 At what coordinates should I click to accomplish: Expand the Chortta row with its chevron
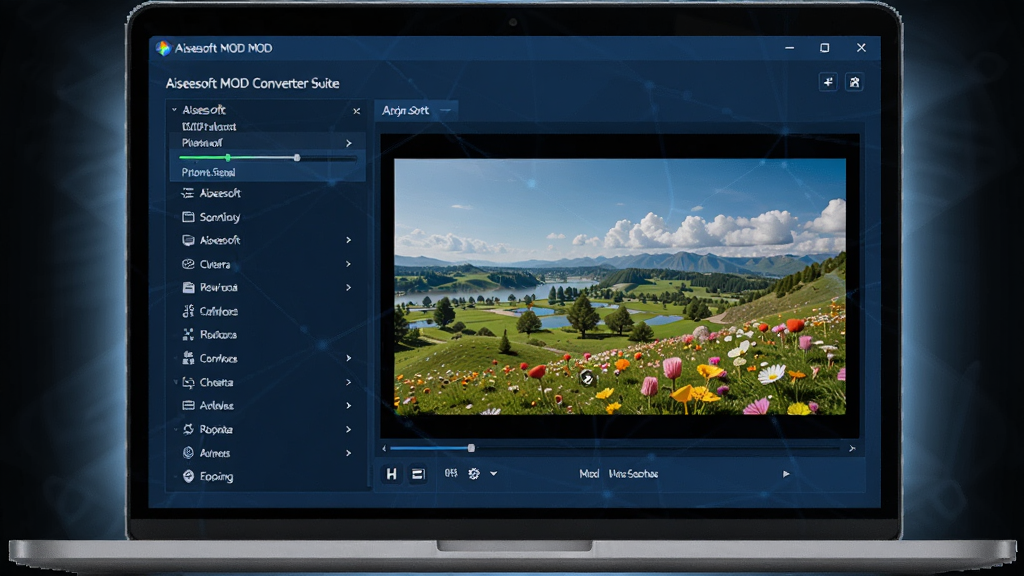[349, 382]
